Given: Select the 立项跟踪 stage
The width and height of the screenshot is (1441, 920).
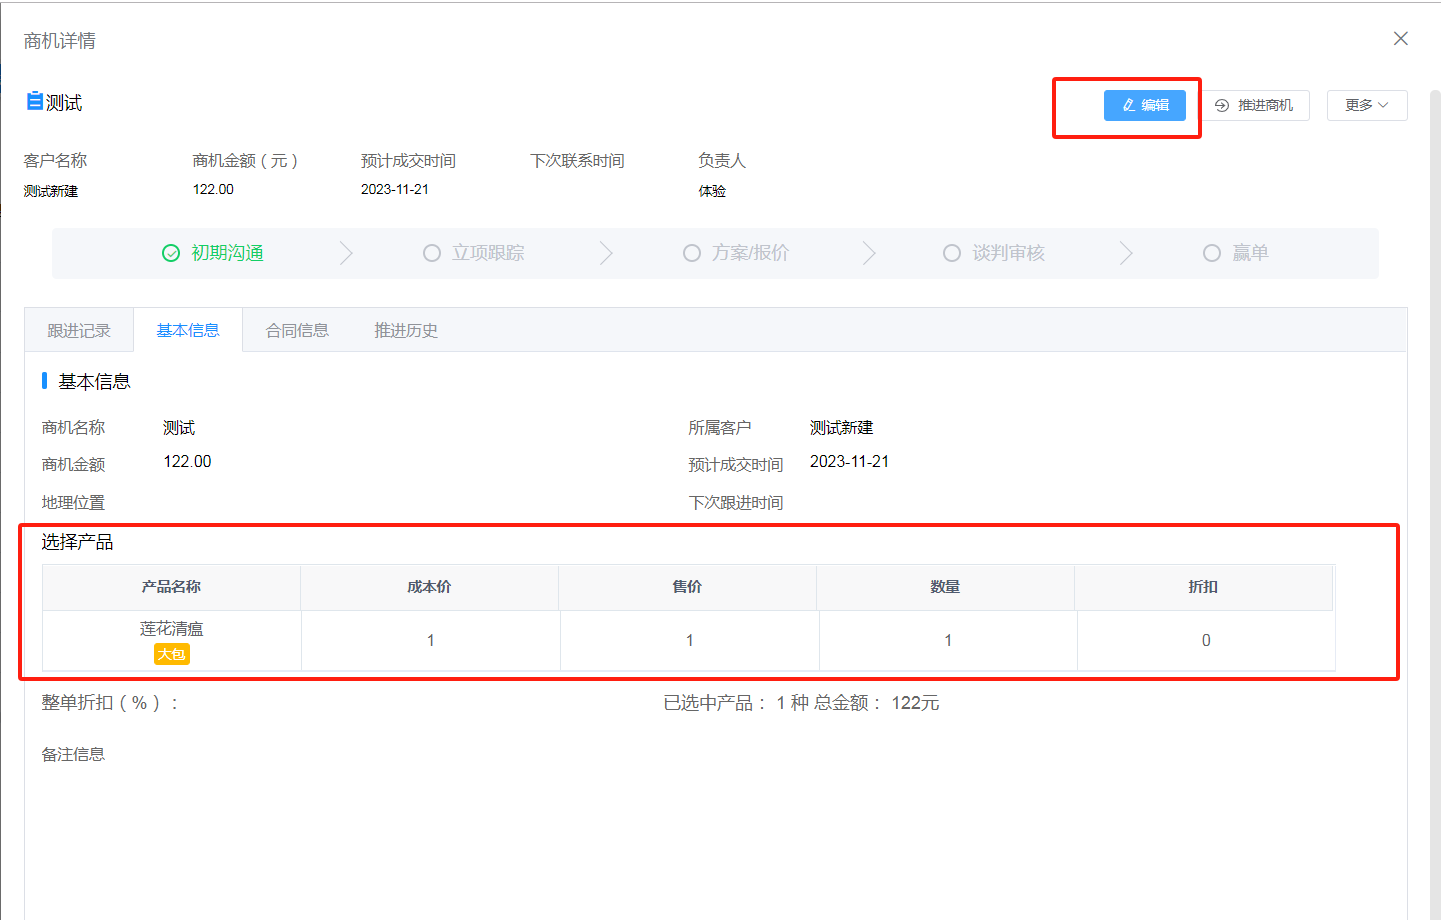Looking at the screenshot, I should (x=474, y=253).
